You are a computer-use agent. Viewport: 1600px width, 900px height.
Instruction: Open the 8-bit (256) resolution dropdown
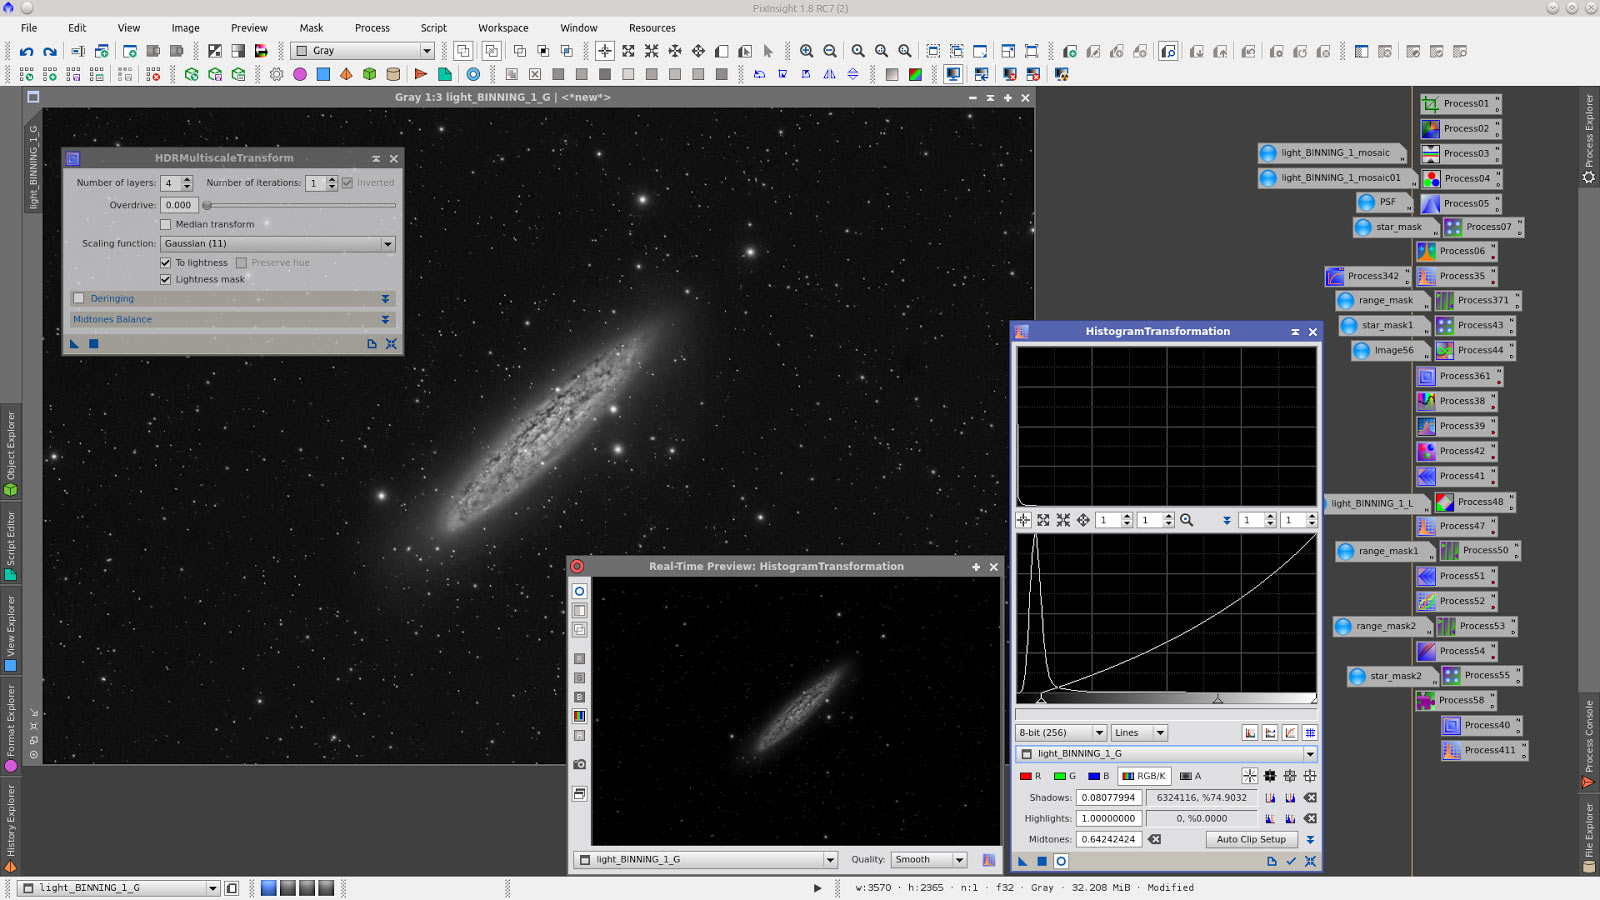(x=1060, y=732)
